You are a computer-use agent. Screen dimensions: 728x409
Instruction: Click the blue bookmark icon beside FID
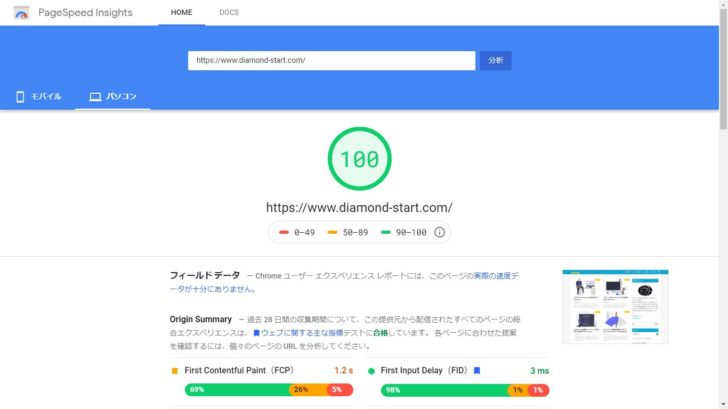(477, 370)
